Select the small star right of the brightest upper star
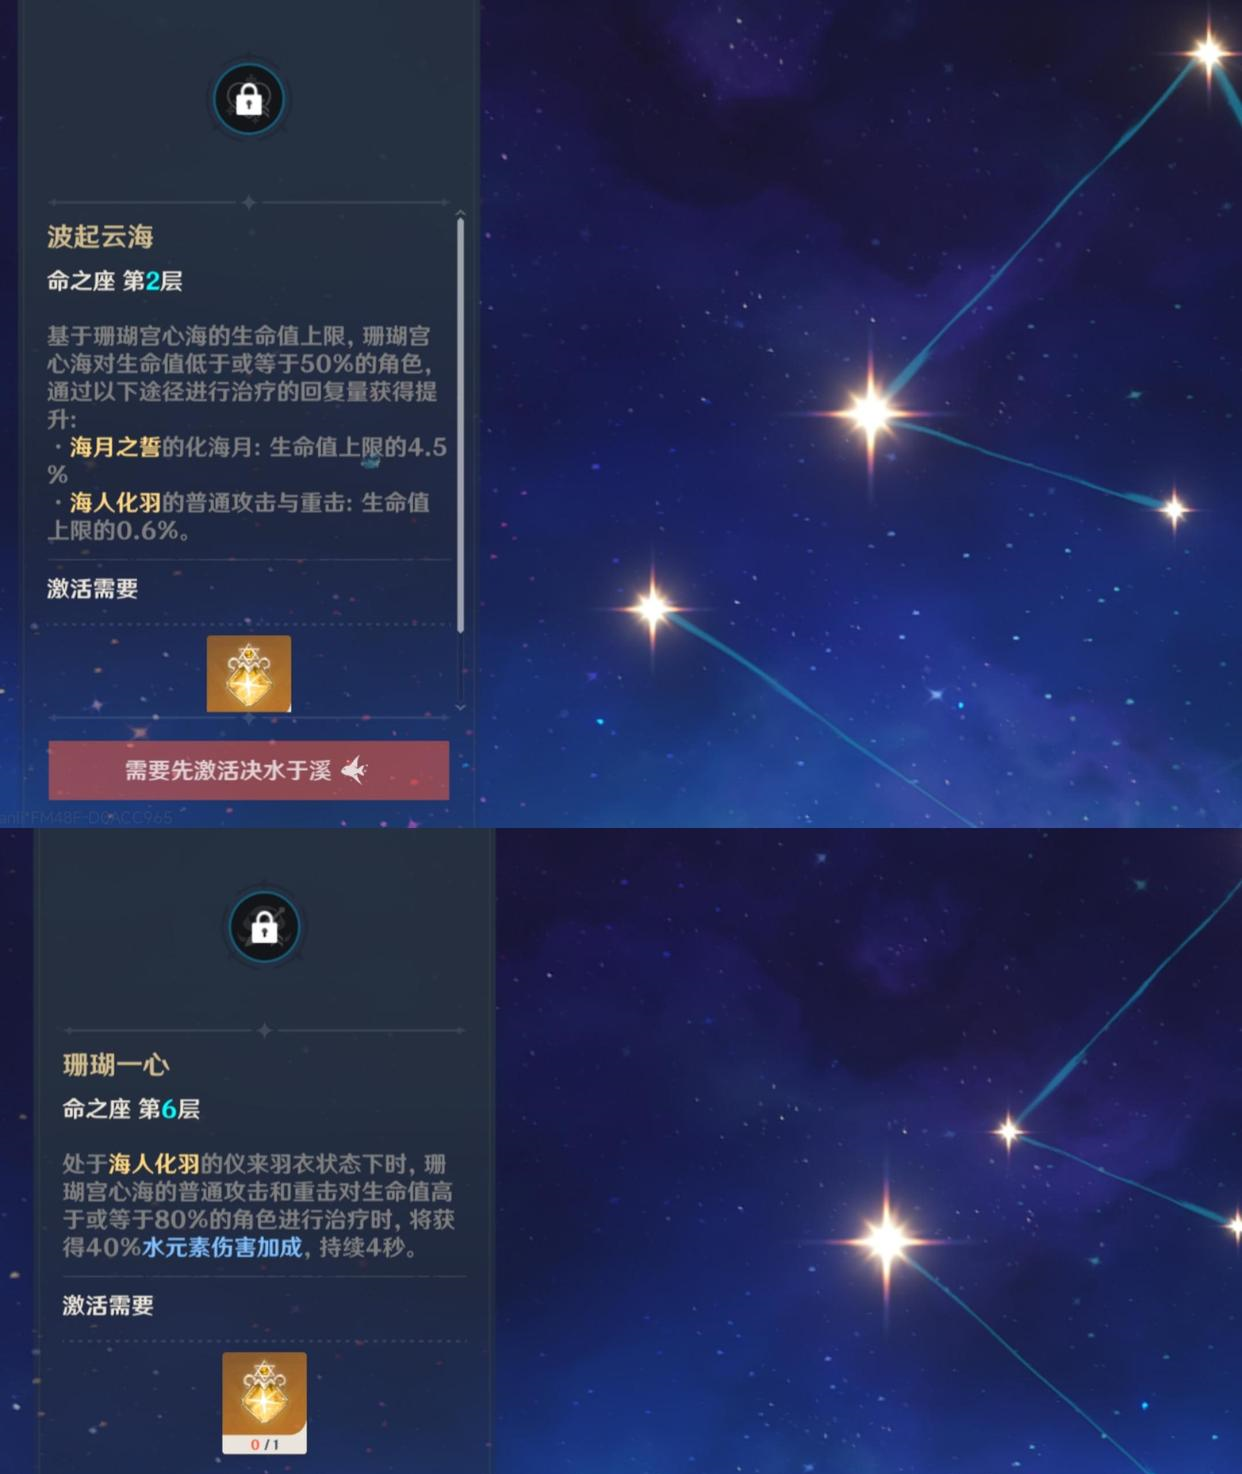The width and height of the screenshot is (1242, 1474). (1174, 509)
